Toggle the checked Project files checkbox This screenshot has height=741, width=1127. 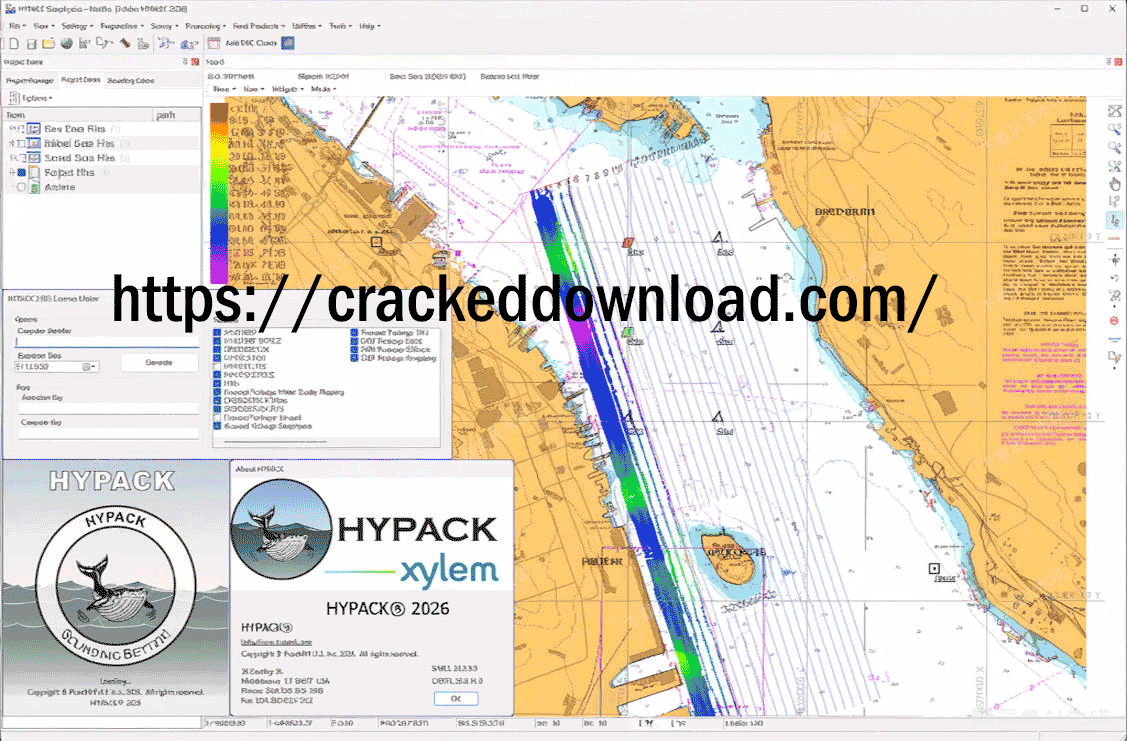point(22,172)
